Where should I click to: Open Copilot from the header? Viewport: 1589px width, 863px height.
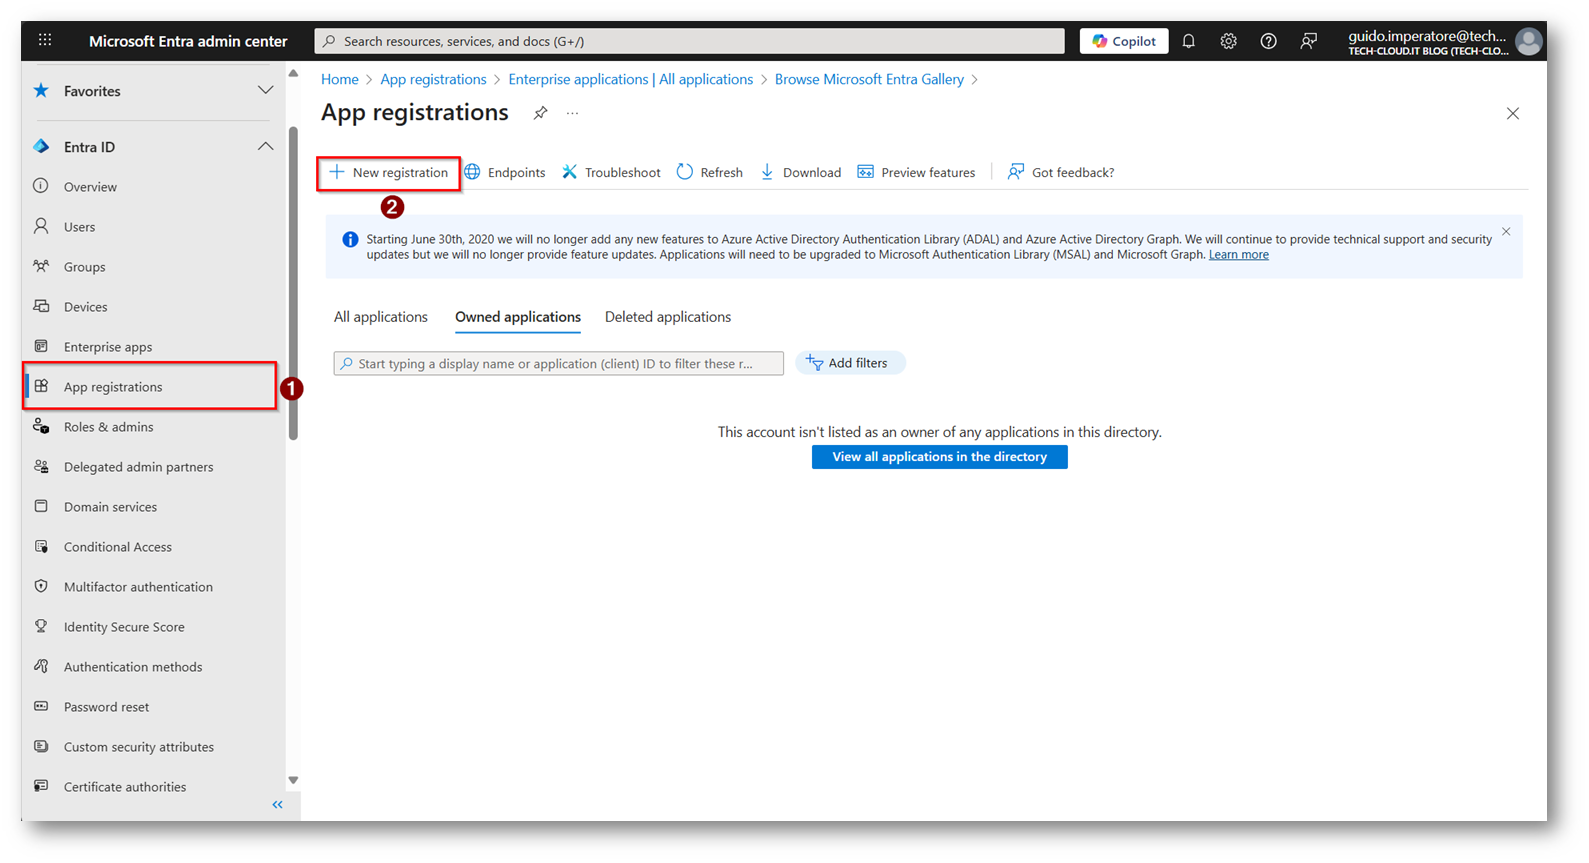pos(1124,41)
